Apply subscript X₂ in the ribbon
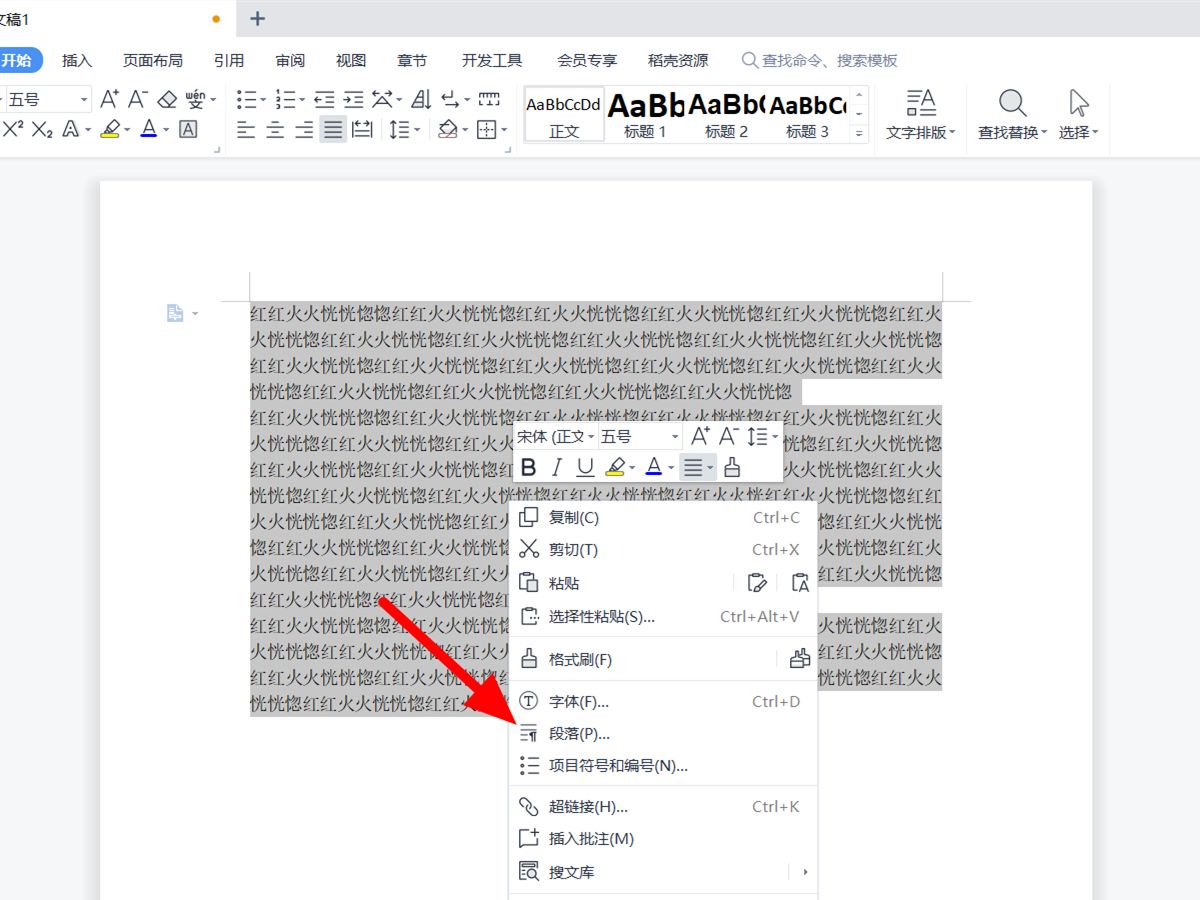Image resolution: width=1200 pixels, height=900 pixels. pyautogui.click(x=42, y=129)
